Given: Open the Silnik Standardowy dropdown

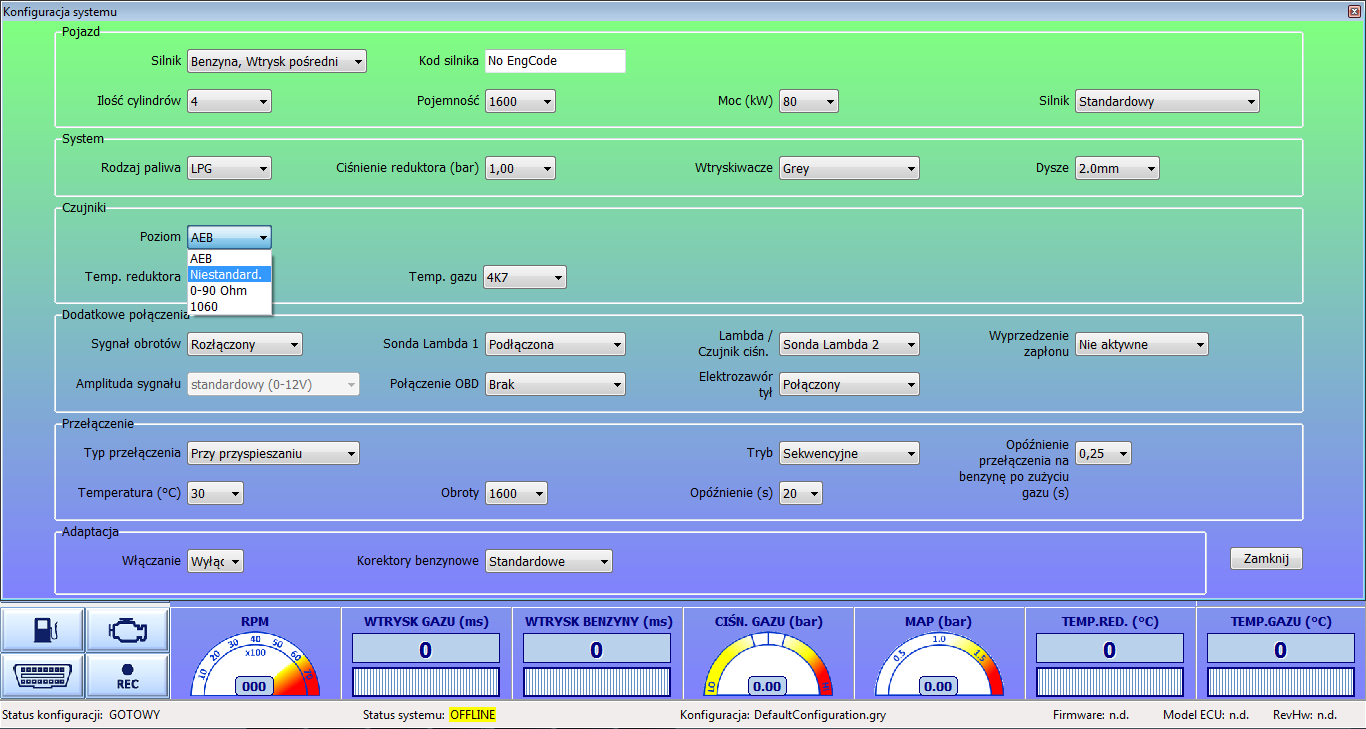Looking at the screenshot, I should tap(1168, 101).
